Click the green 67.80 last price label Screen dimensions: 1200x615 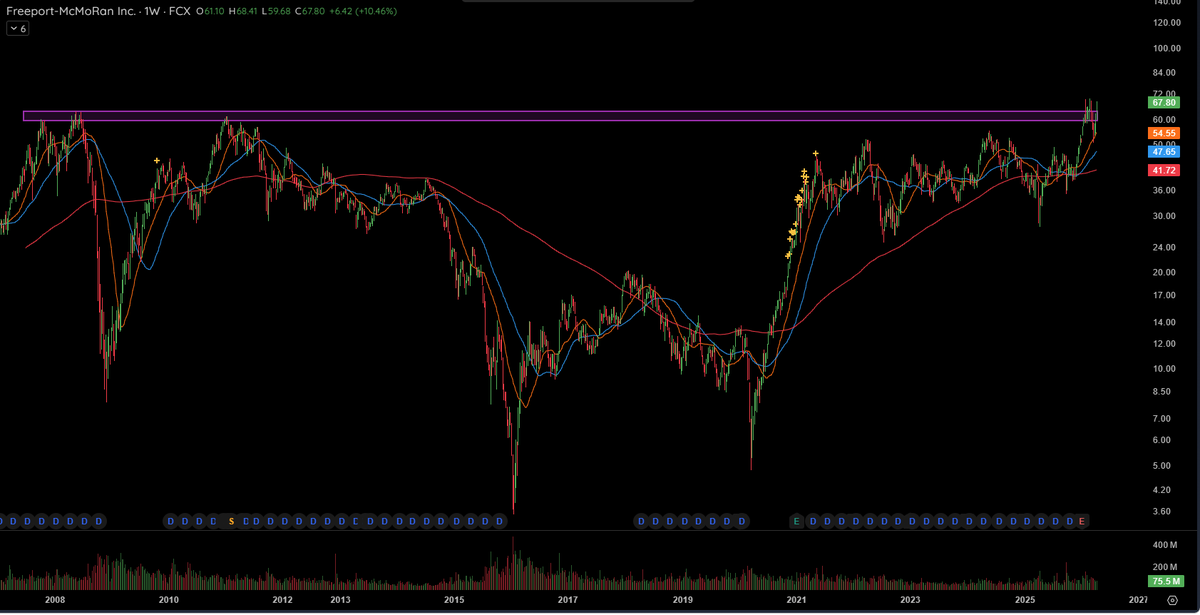[x=1164, y=102]
